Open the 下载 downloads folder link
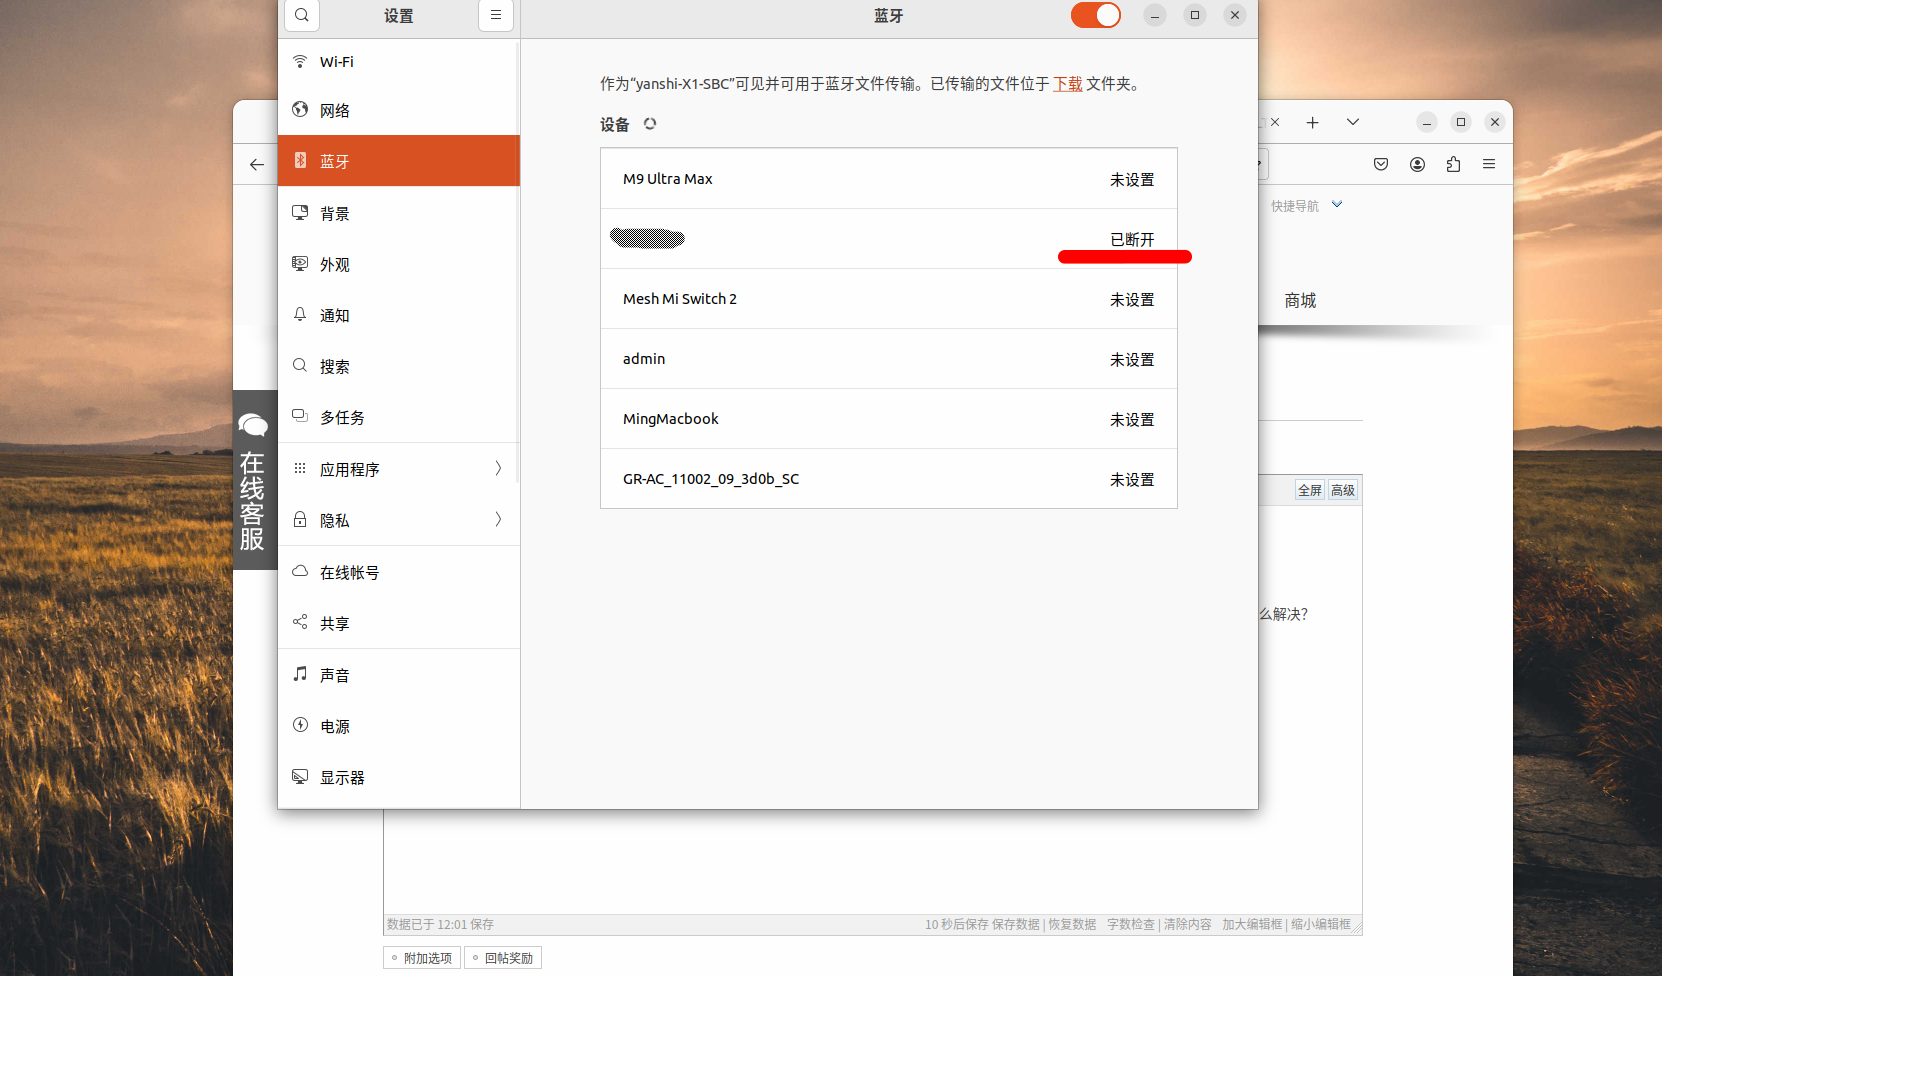 click(x=1067, y=84)
